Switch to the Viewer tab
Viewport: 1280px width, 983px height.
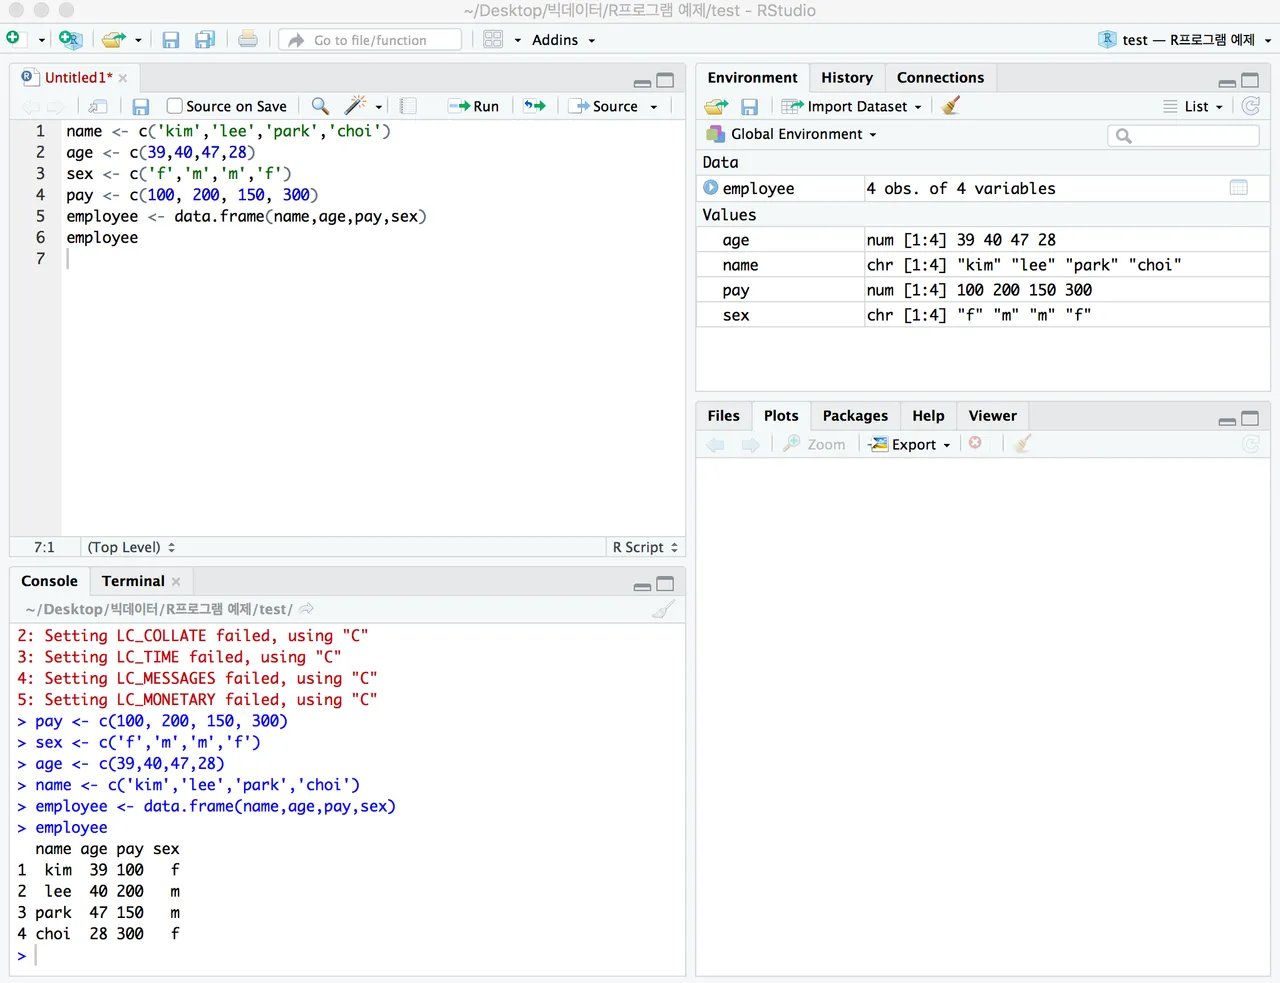click(992, 415)
